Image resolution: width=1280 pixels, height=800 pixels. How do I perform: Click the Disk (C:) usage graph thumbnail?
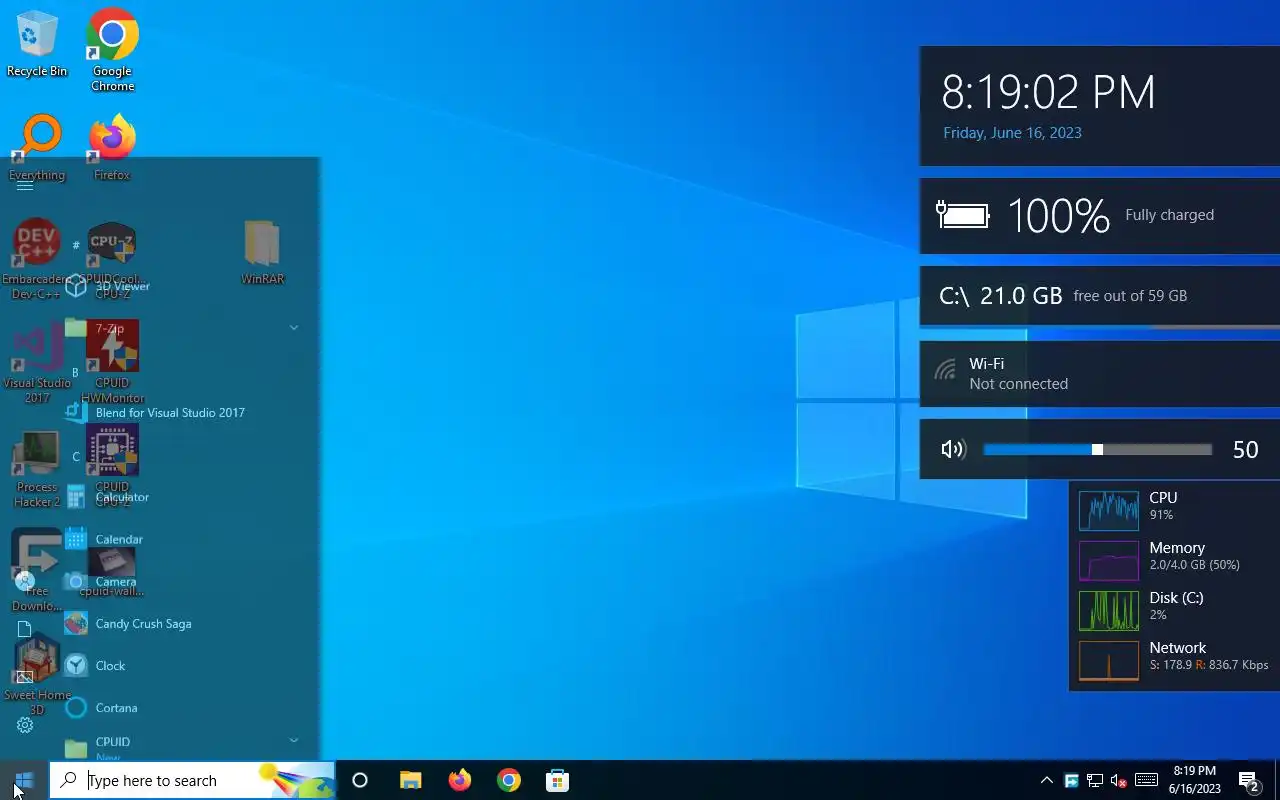(x=1108, y=610)
